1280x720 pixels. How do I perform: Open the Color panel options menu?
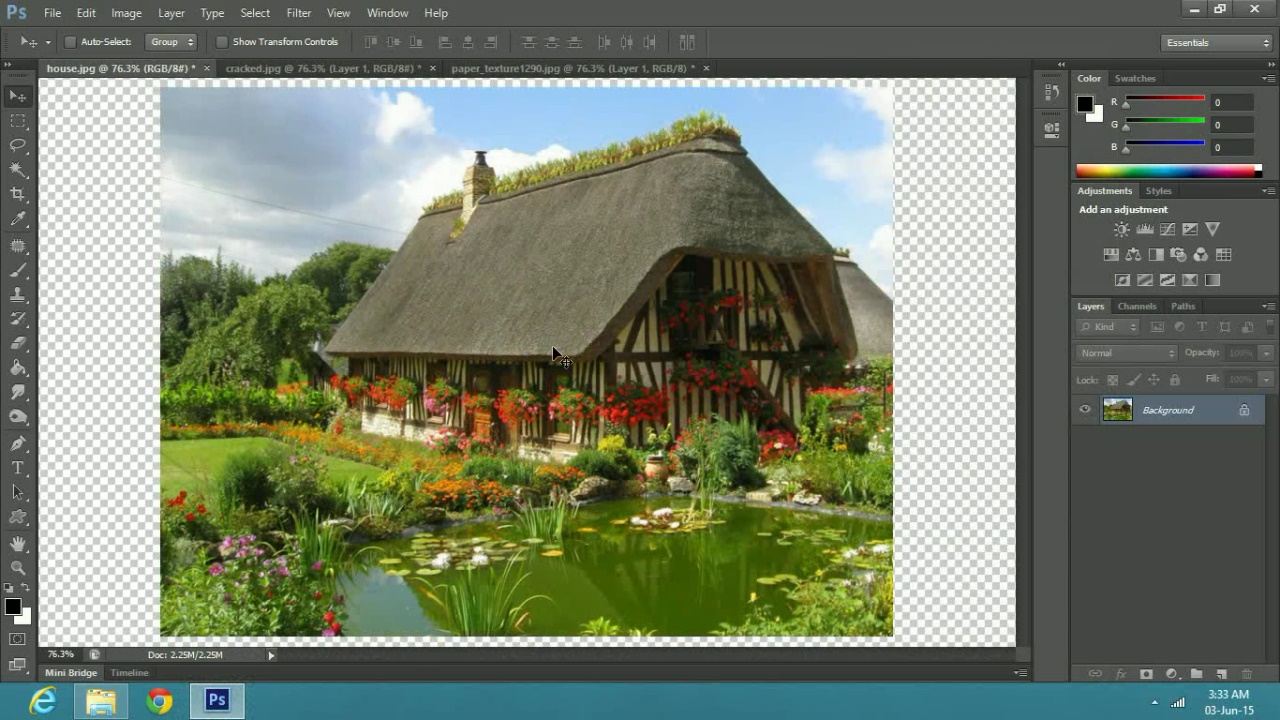click(1268, 78)
